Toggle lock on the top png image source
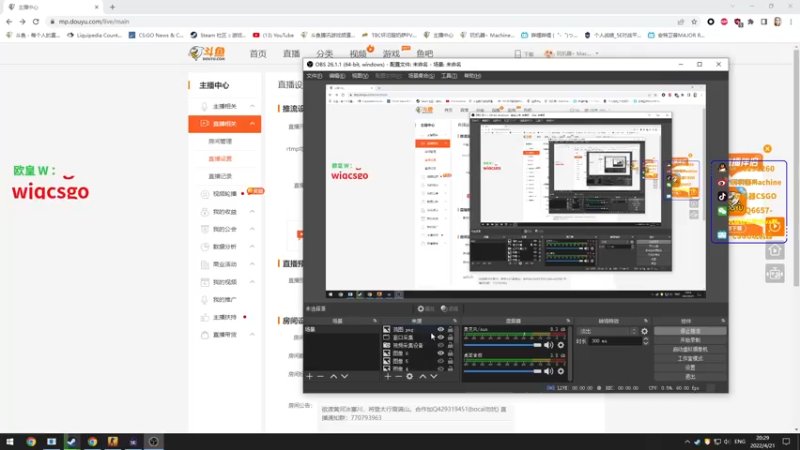Viewport: 800px width, 450px height. pos(450,330)
